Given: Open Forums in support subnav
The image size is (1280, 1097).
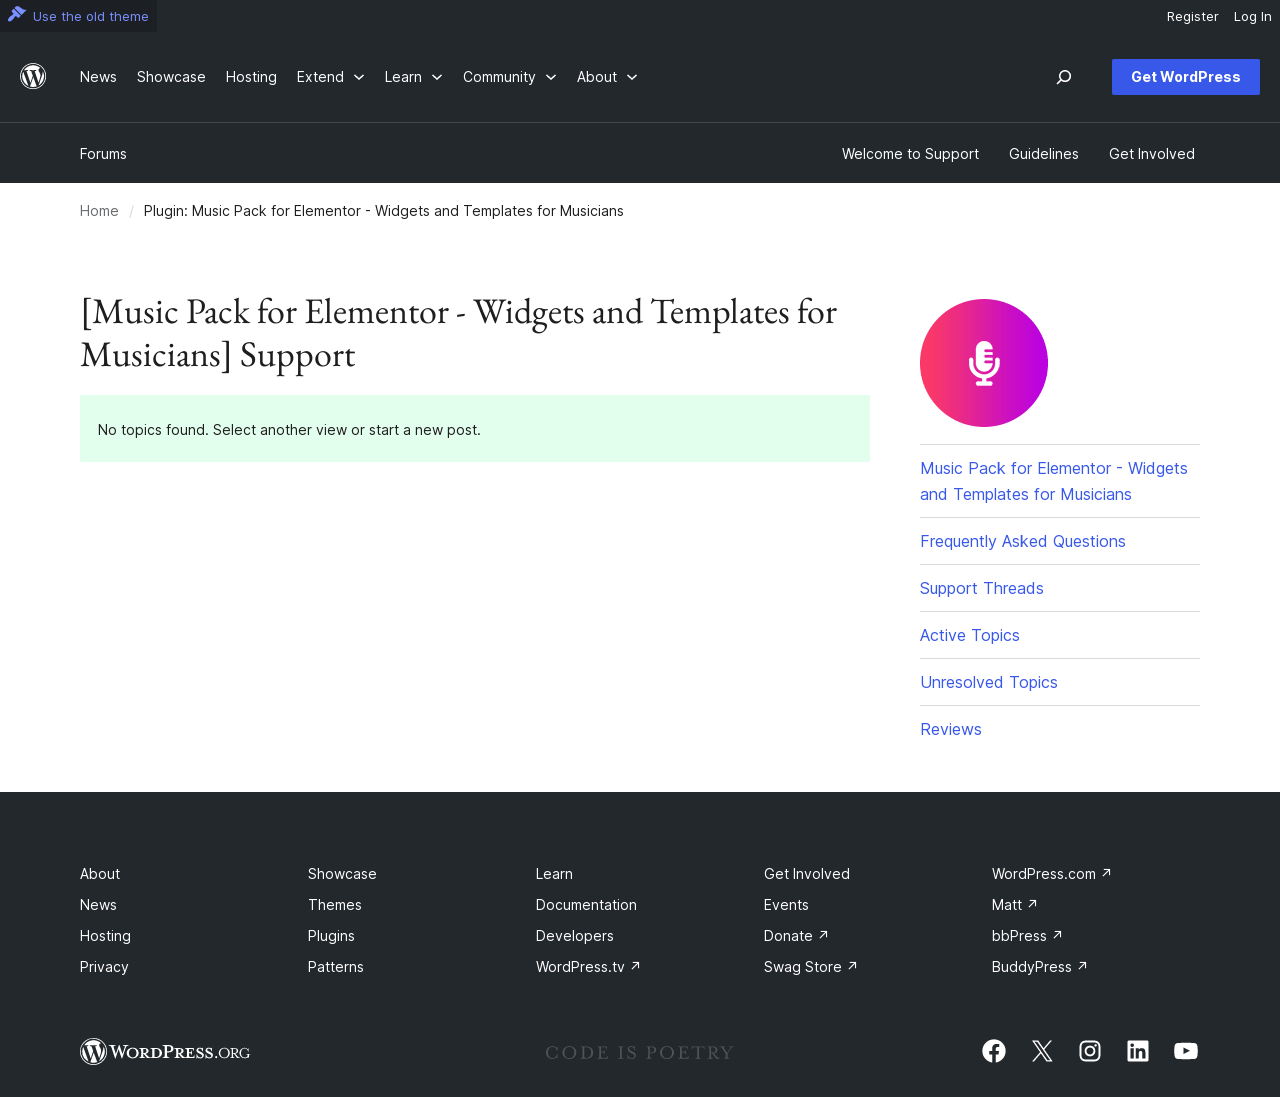Looking at the screenshot, I should pyautogui.click(x=103, y=153).
